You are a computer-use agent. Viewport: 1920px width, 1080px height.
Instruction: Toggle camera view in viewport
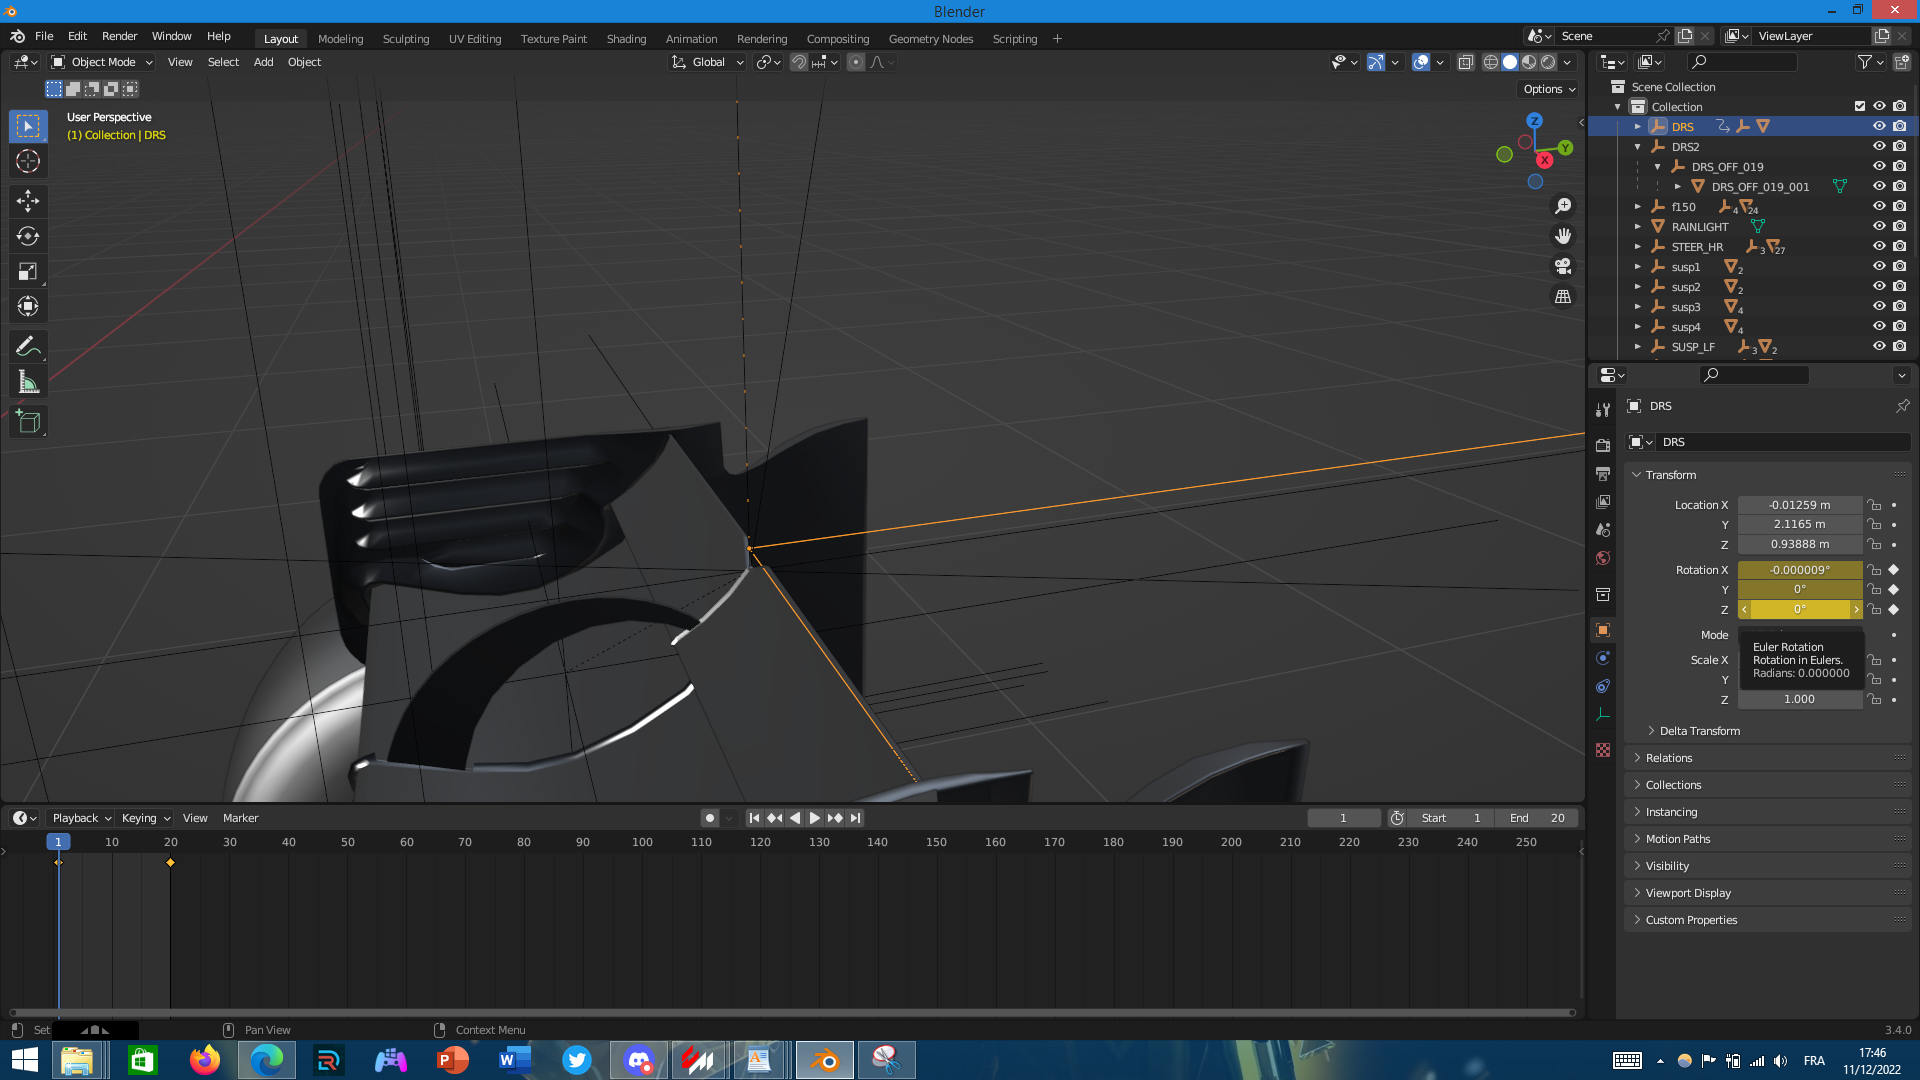pos(1563,267)
